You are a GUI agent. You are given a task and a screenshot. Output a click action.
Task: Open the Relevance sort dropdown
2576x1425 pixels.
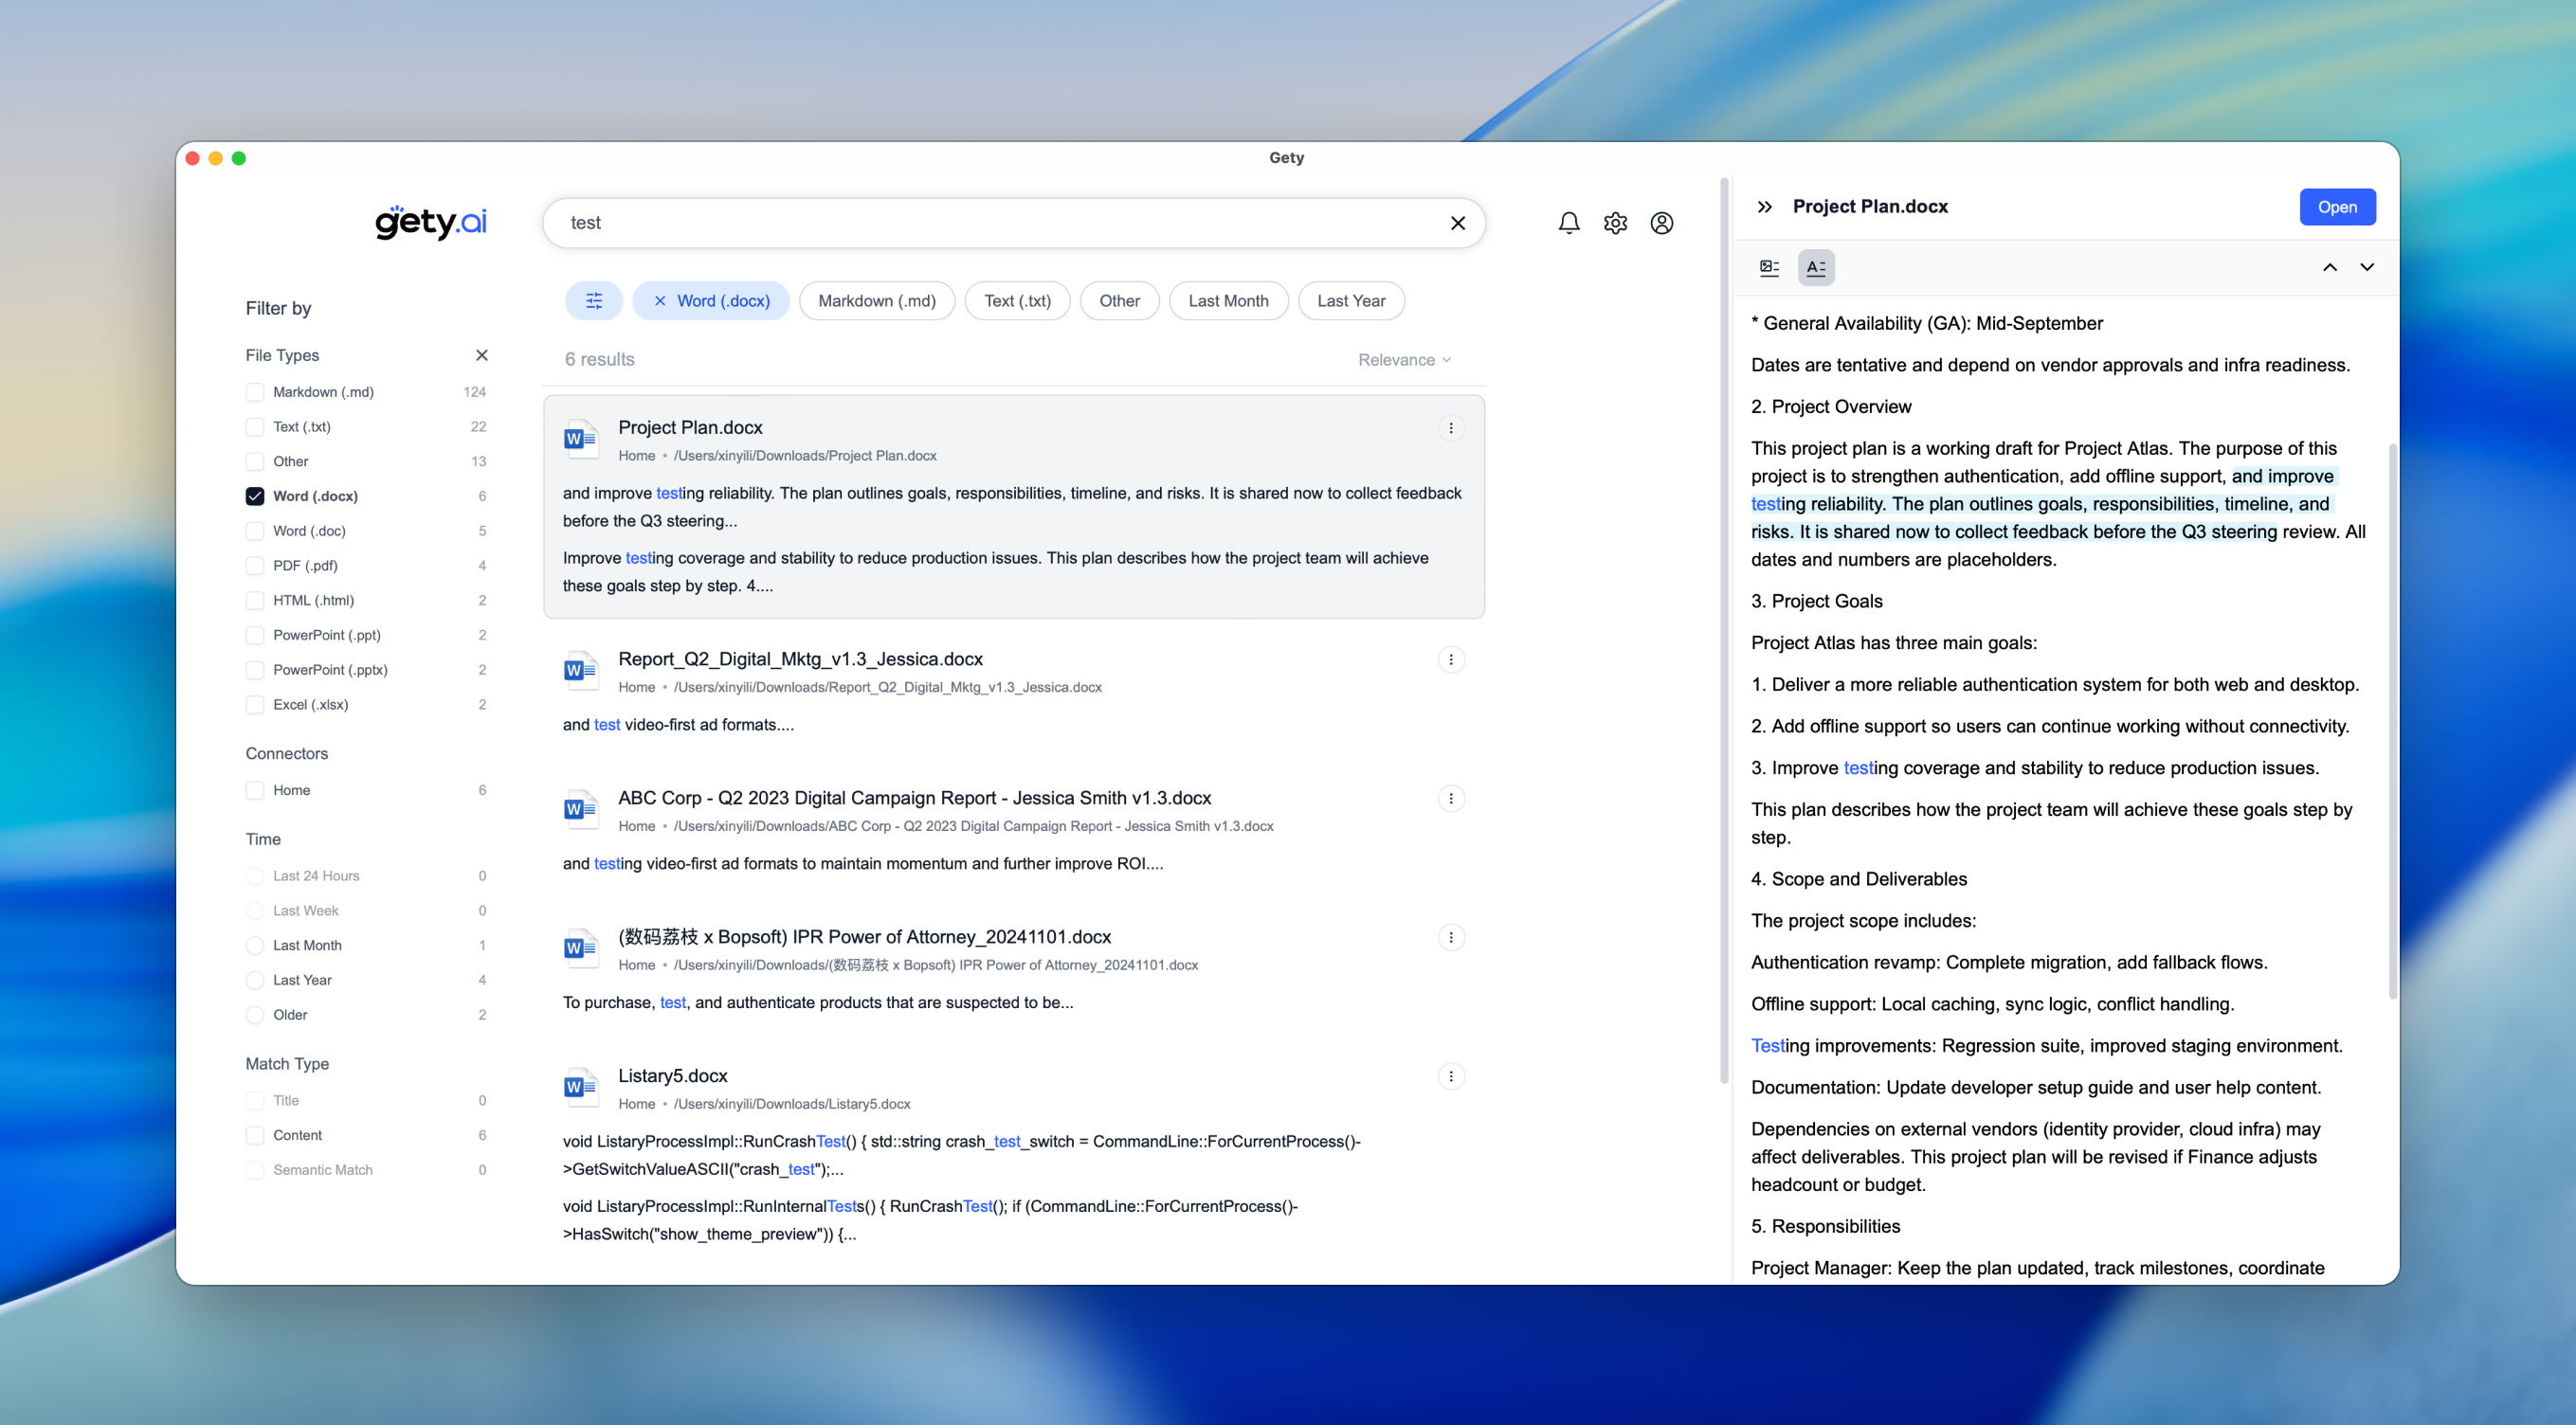(x=1404, y=360)
